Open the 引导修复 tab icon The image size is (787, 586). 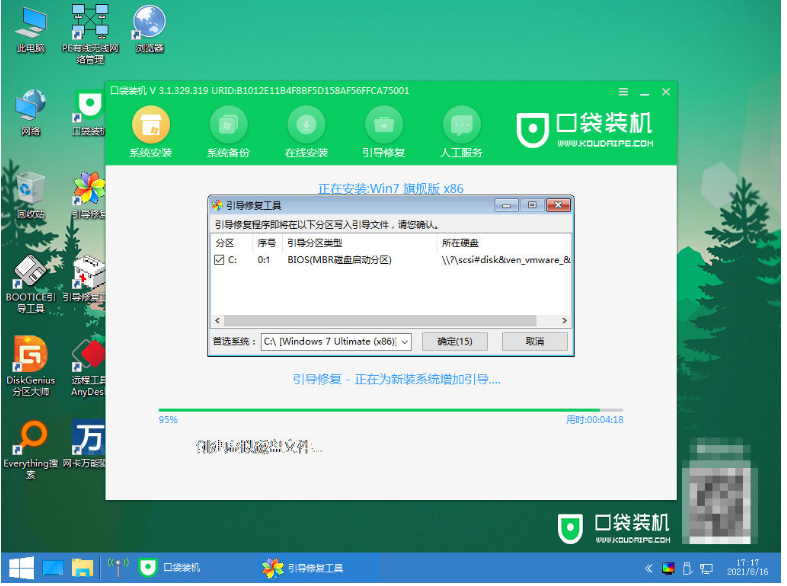(x=384, y=125)
